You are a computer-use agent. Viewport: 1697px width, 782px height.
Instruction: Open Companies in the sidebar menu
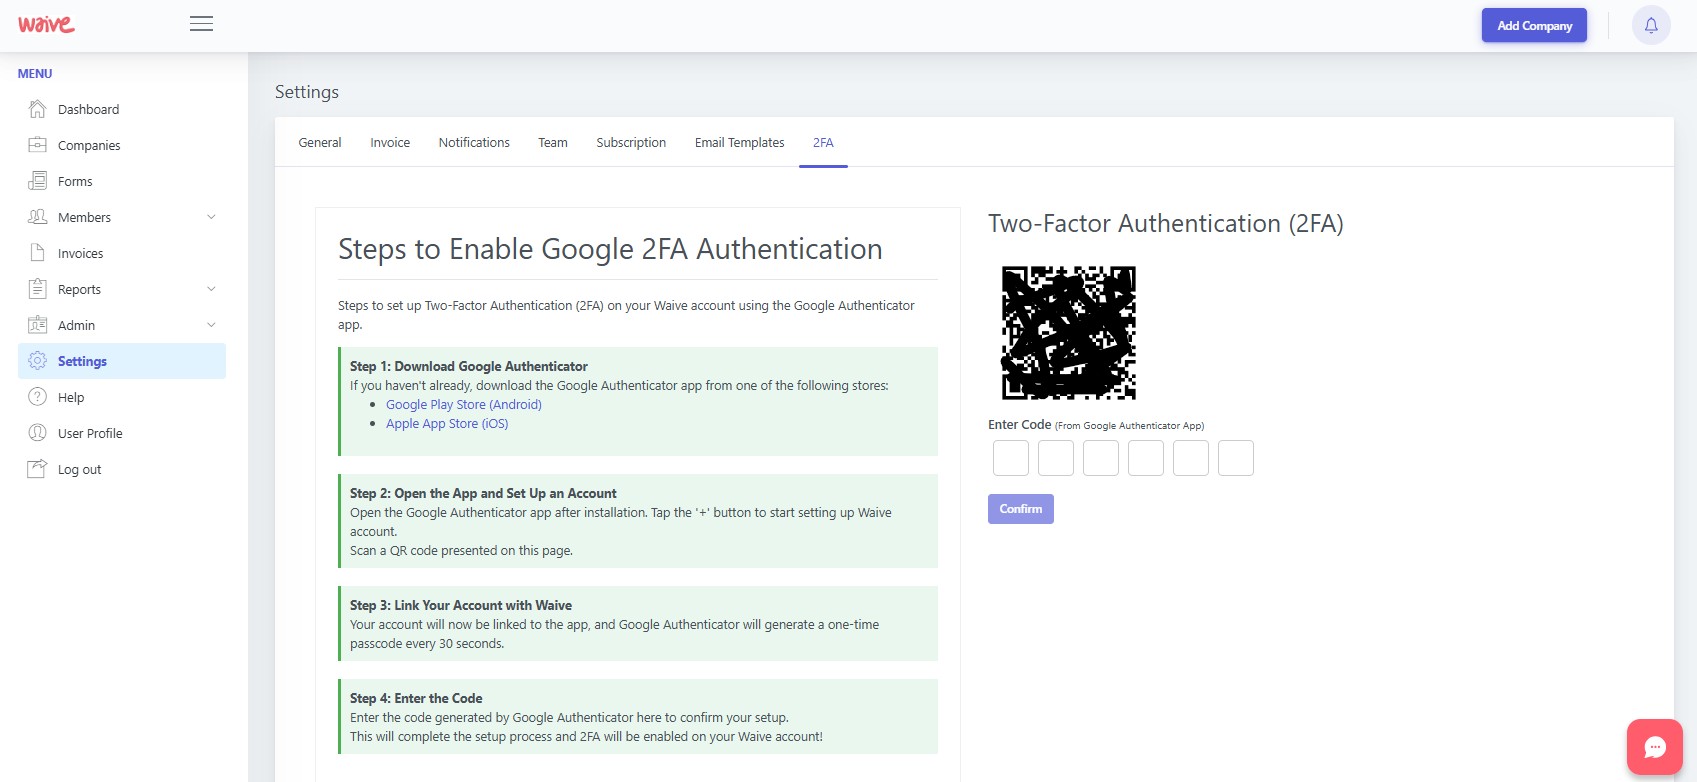pos(89,145)
